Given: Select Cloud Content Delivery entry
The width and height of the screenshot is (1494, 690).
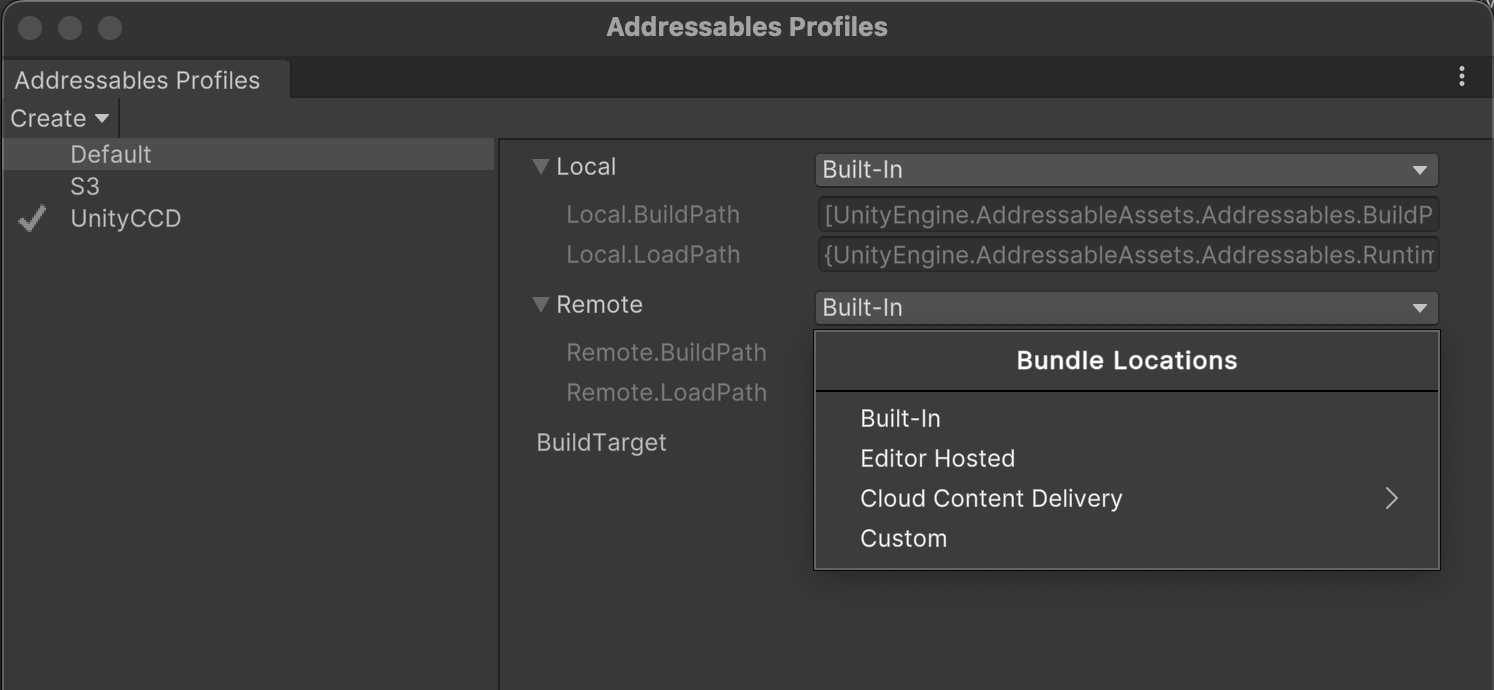Looking at the screenshot, I should [991, 498].
